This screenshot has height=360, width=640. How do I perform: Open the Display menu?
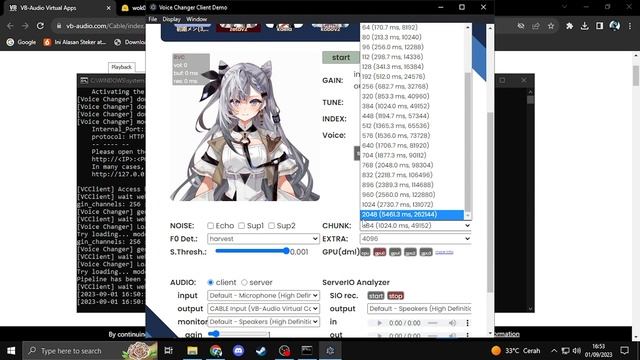(171, 19)
